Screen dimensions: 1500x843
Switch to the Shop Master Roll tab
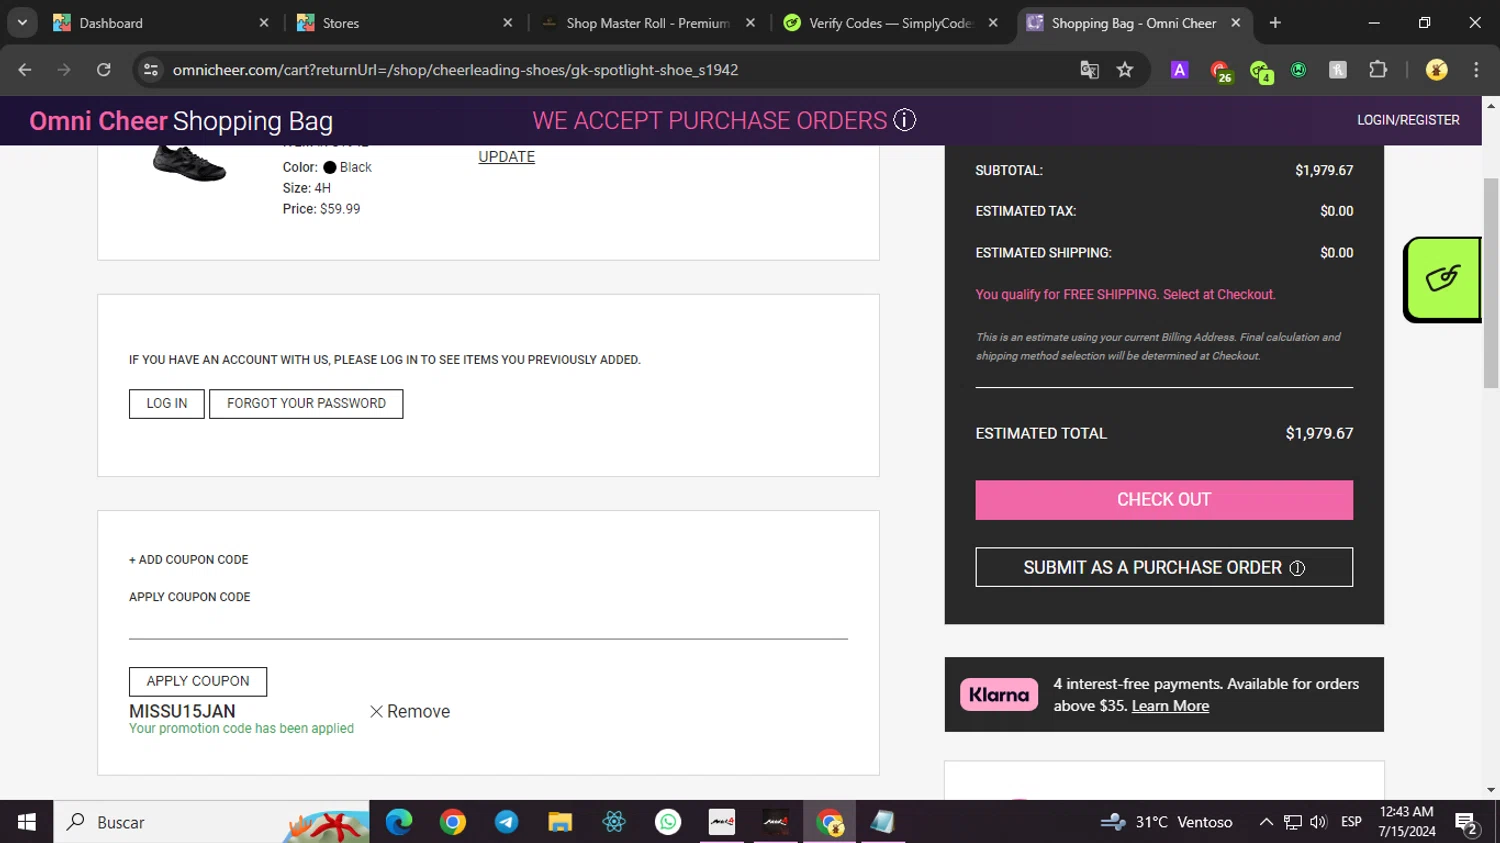(647, 22)
